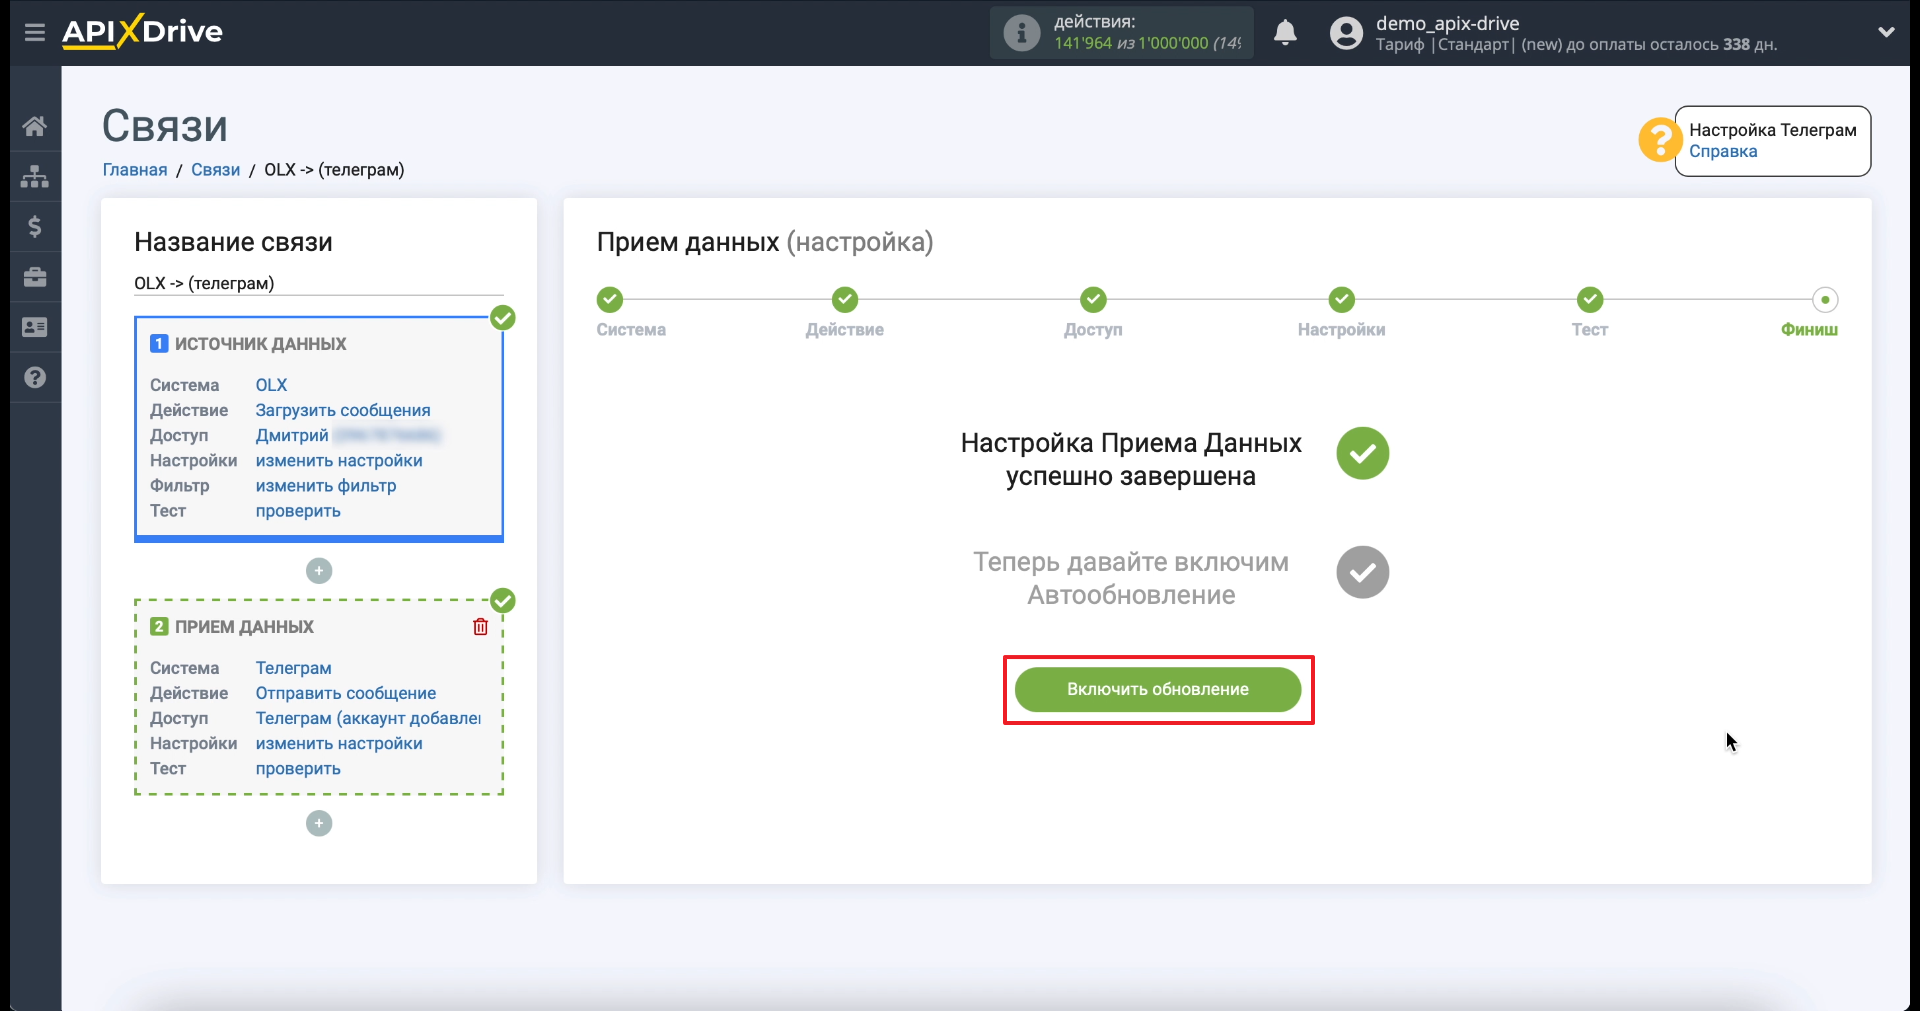The height and width of the screenshot is (1011, 1920).
Task: Open the contact card sidebar icon
Action: click(35, 327)
